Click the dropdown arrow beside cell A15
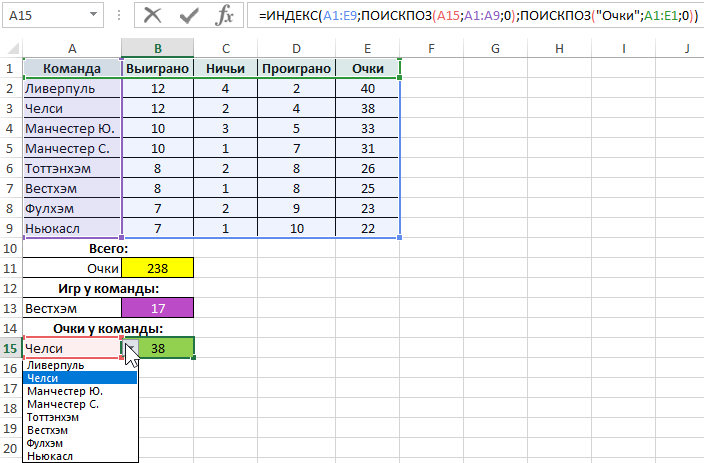704x463 pixels. coord(130,348)
